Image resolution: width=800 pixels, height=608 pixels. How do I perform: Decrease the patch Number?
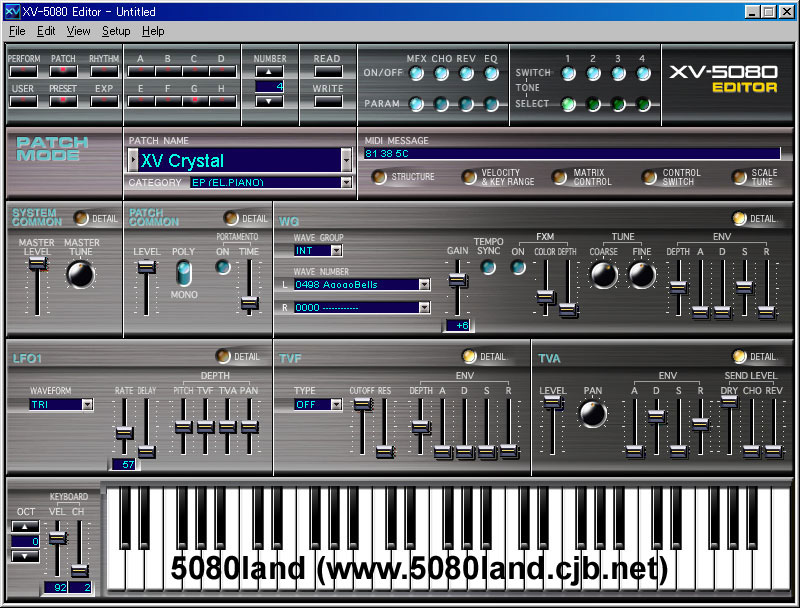coord(269,101)
